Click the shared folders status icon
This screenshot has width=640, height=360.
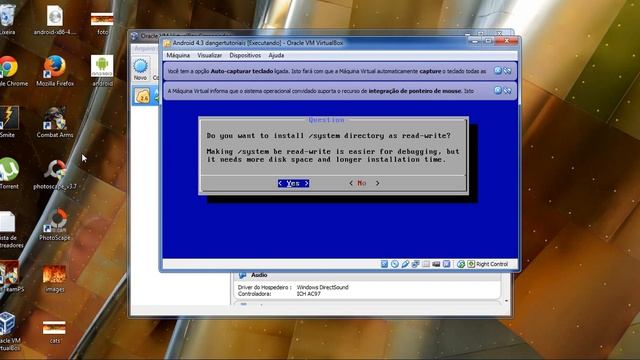pyautogui.click(x=426, y=264)
